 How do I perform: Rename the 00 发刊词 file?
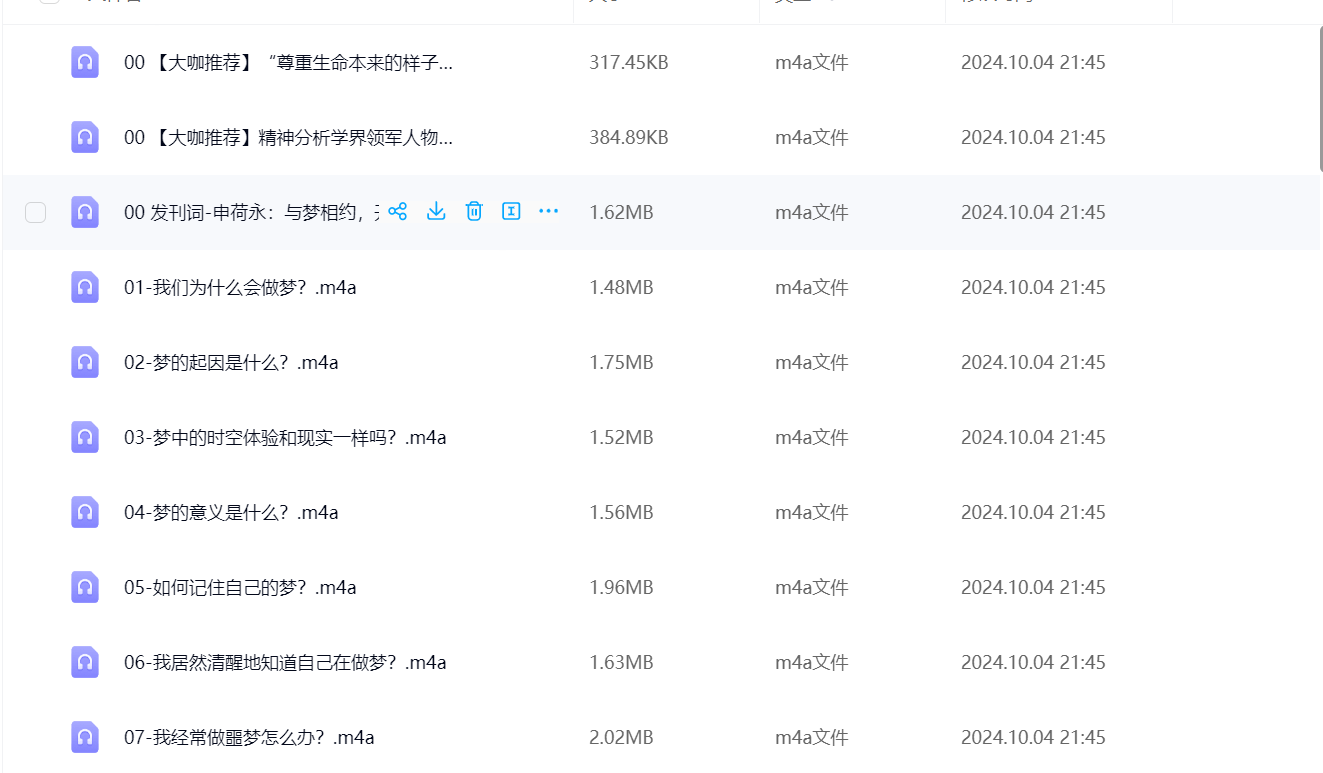(x=511, y=211)
